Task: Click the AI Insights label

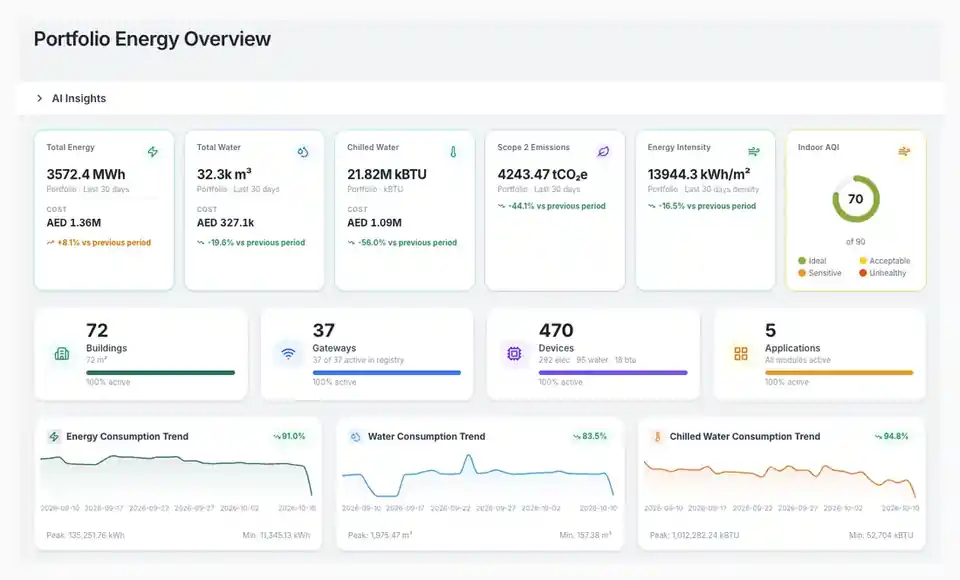Action: coord(79,98)
